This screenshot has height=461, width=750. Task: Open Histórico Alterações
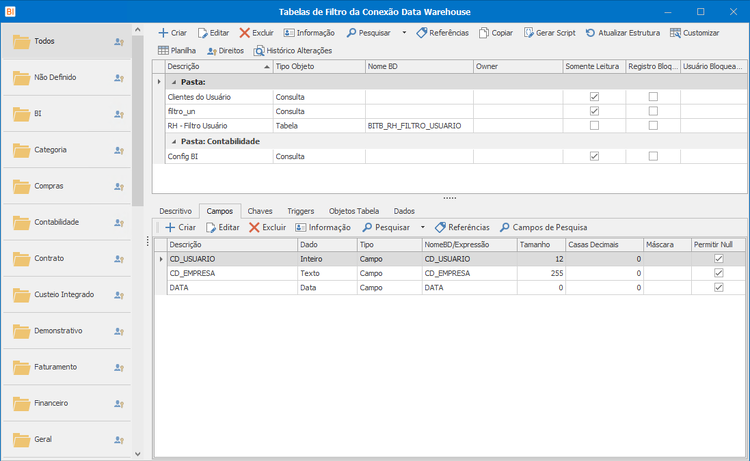point(293,51)
